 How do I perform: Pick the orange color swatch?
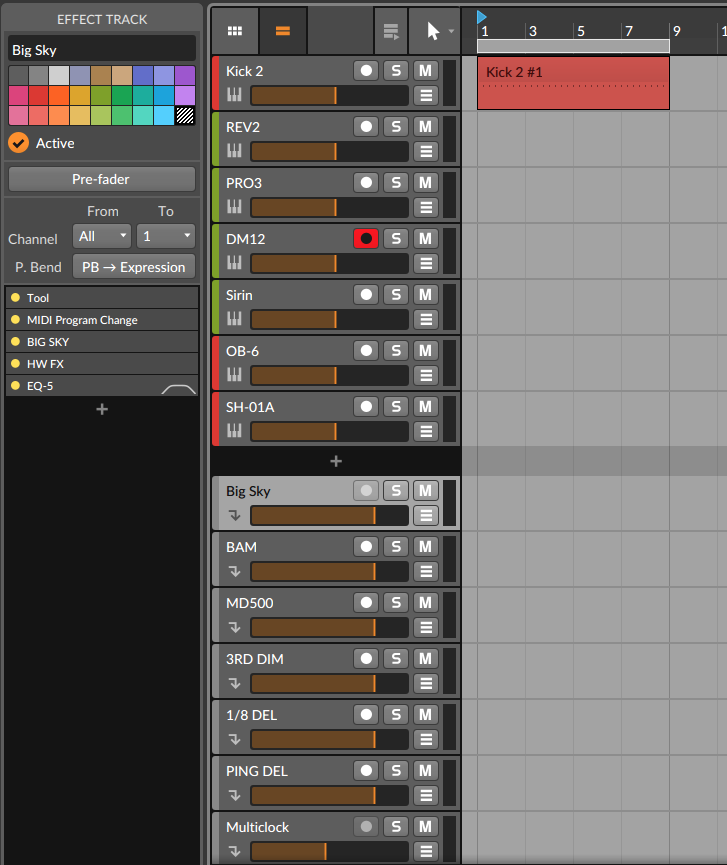(59, 95)
